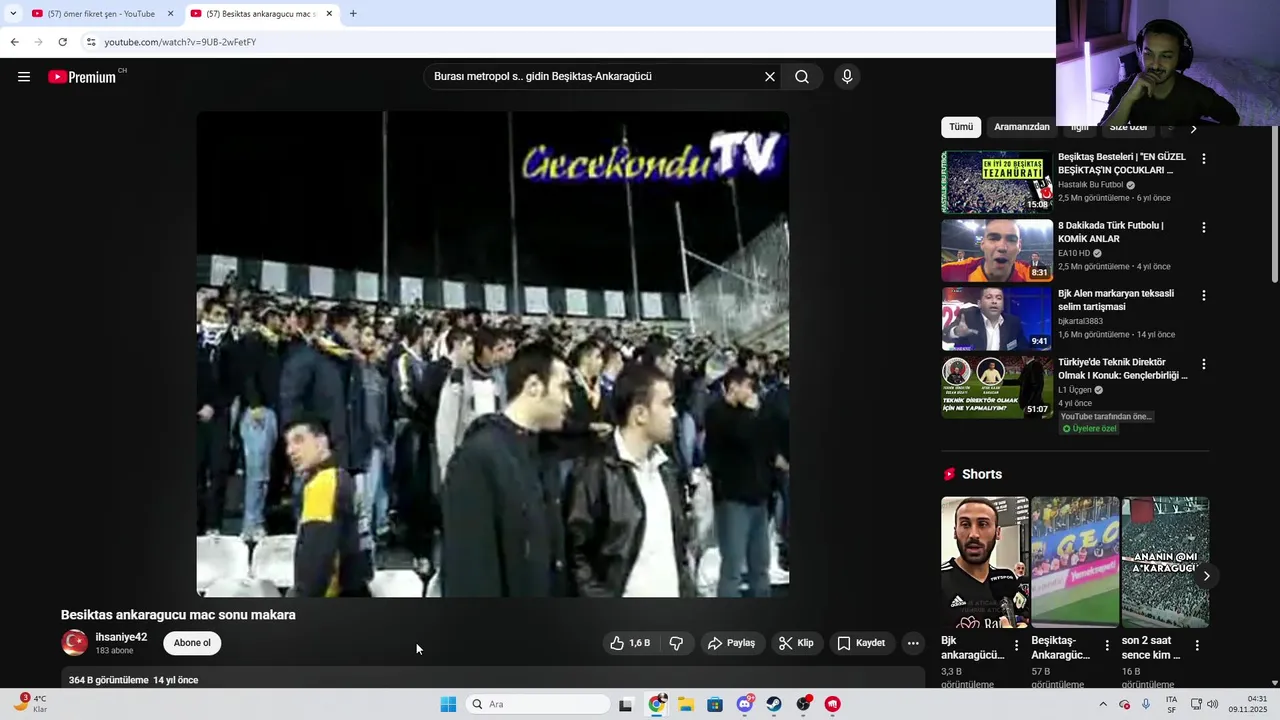Open Discord from taskbar

(x=745, y=704)
